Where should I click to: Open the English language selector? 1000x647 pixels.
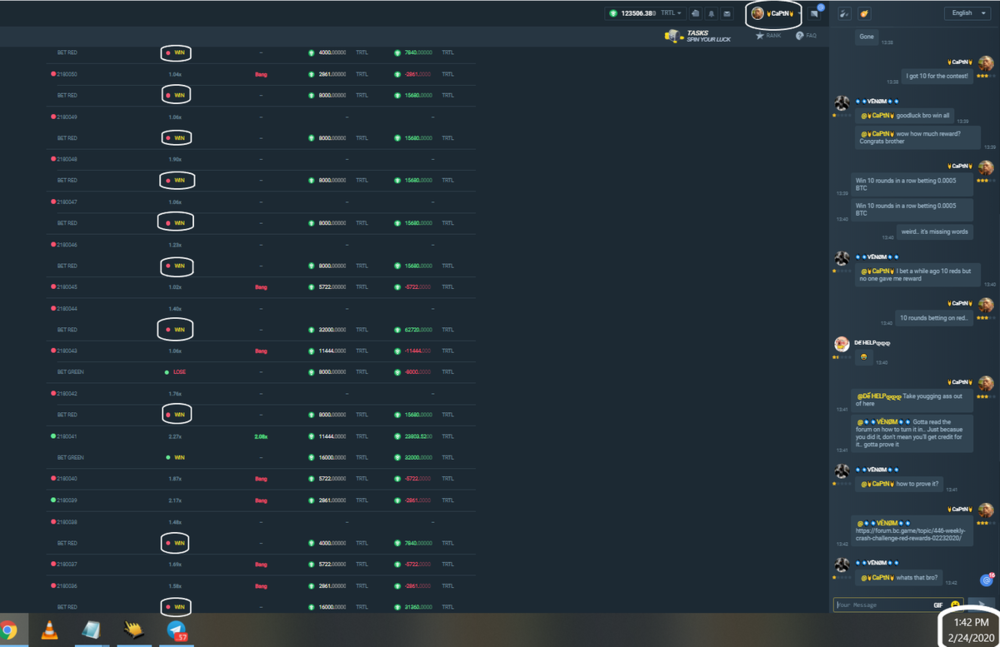pos(965,13)
